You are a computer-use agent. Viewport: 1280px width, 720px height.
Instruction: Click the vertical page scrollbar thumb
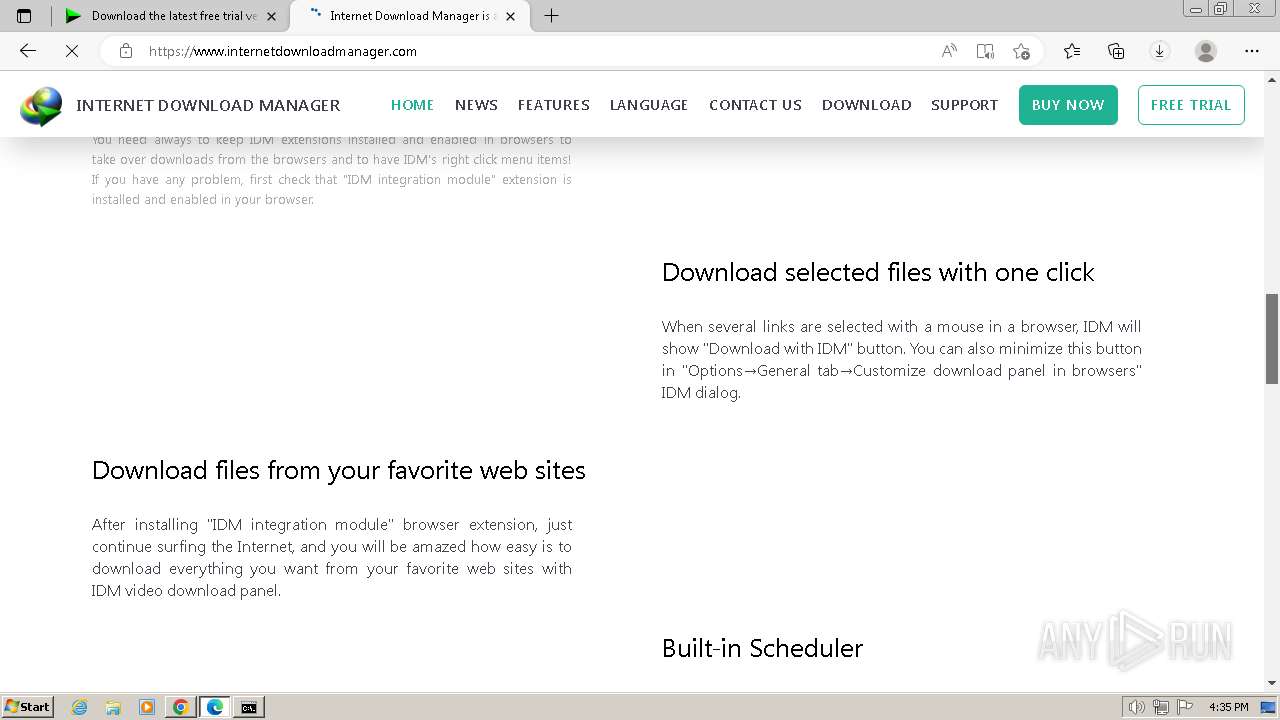pos(1272,338)
